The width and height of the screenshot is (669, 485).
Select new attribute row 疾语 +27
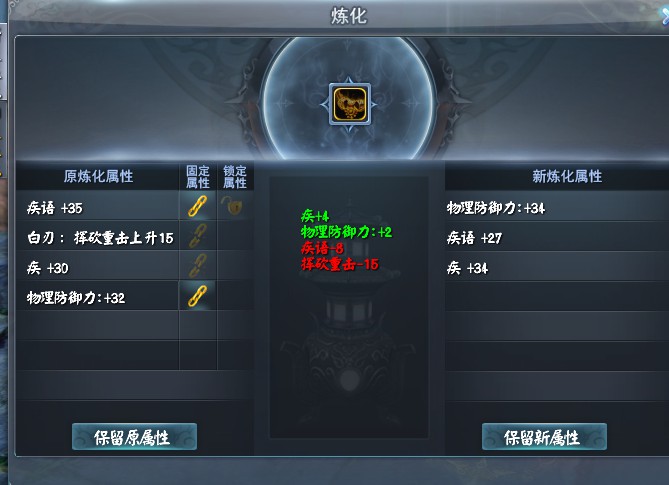[x=557, y=238]
